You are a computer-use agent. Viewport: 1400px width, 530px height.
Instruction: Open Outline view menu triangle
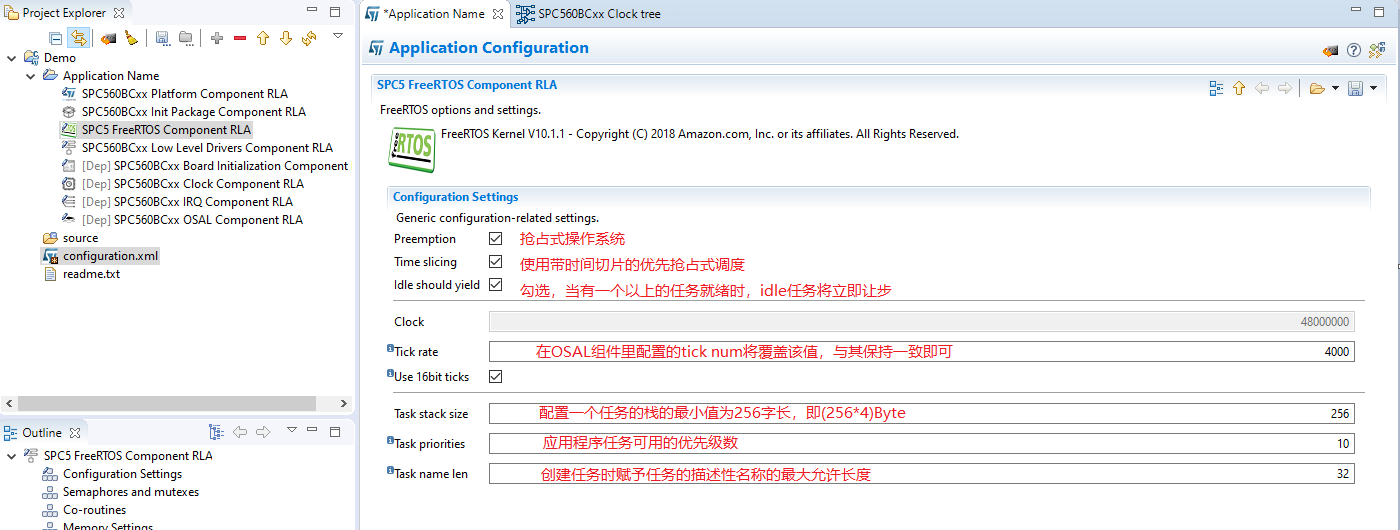coord(292,430)
